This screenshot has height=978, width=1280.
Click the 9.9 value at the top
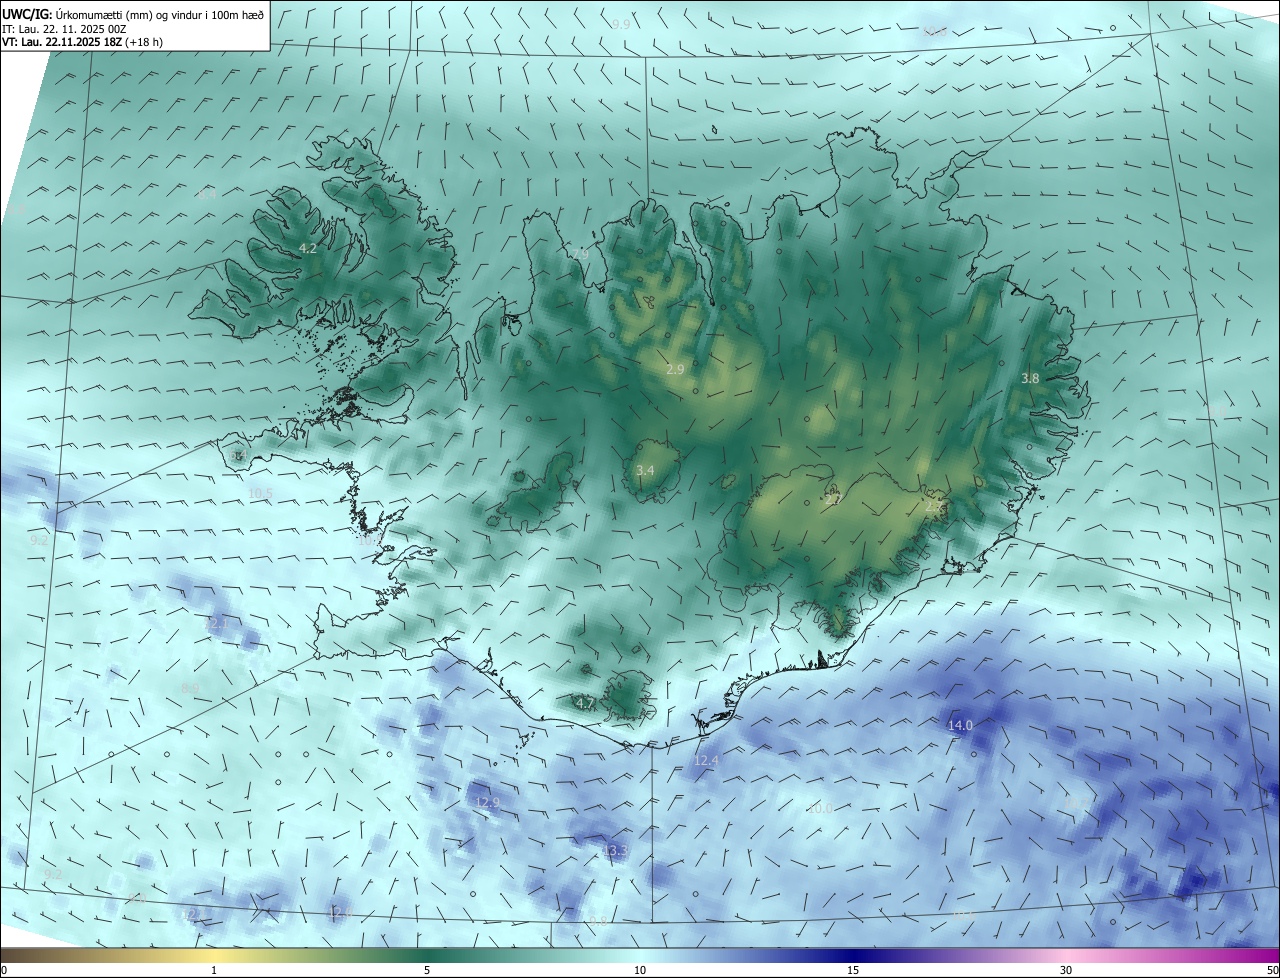(621, 24)
